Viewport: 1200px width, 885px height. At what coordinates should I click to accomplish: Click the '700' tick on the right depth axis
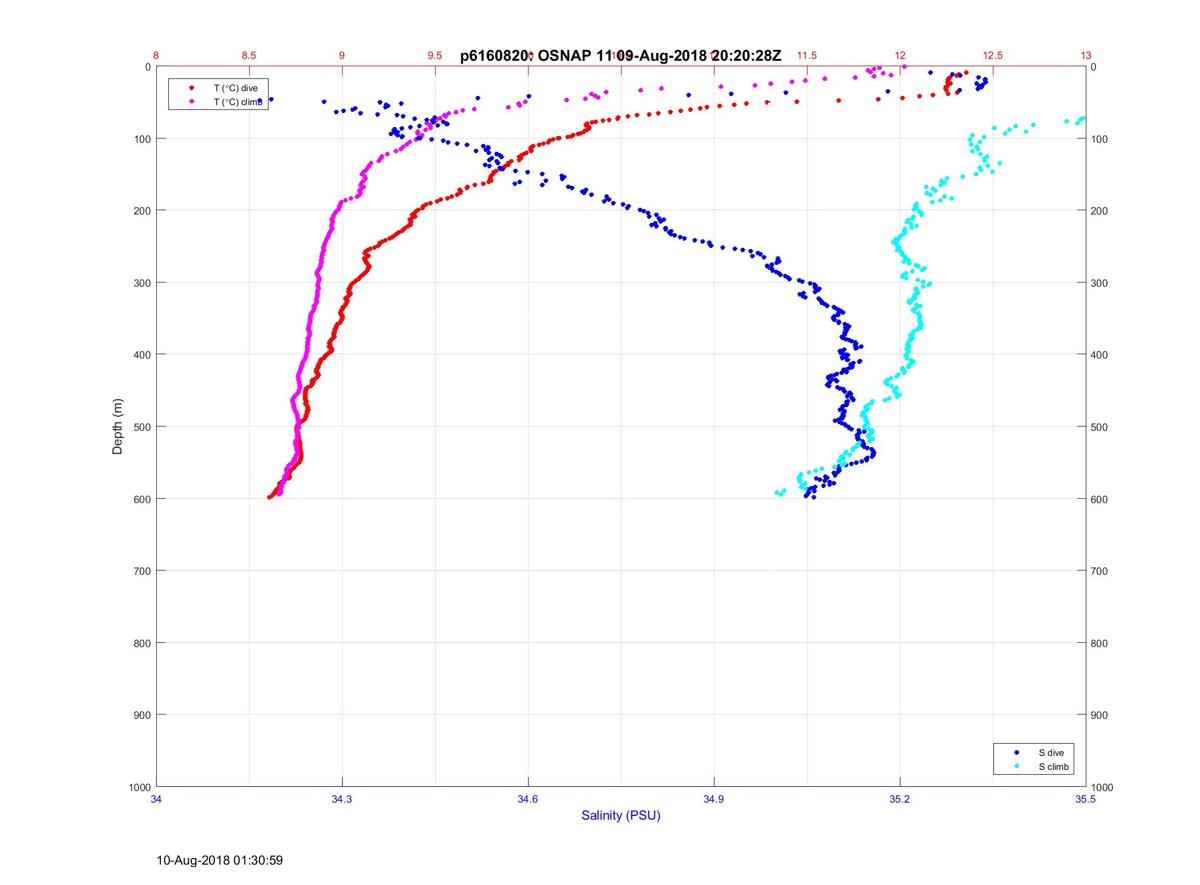[1101, 571]
